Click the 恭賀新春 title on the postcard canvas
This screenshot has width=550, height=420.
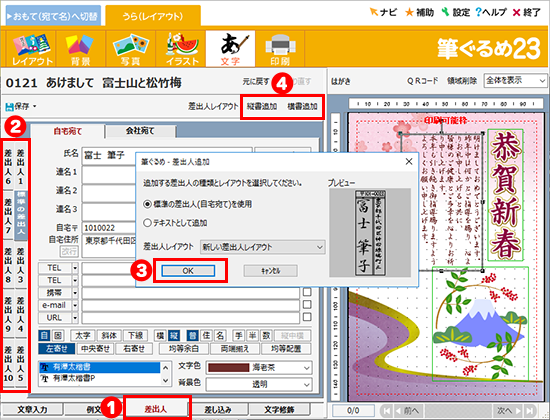pos(505,195)
